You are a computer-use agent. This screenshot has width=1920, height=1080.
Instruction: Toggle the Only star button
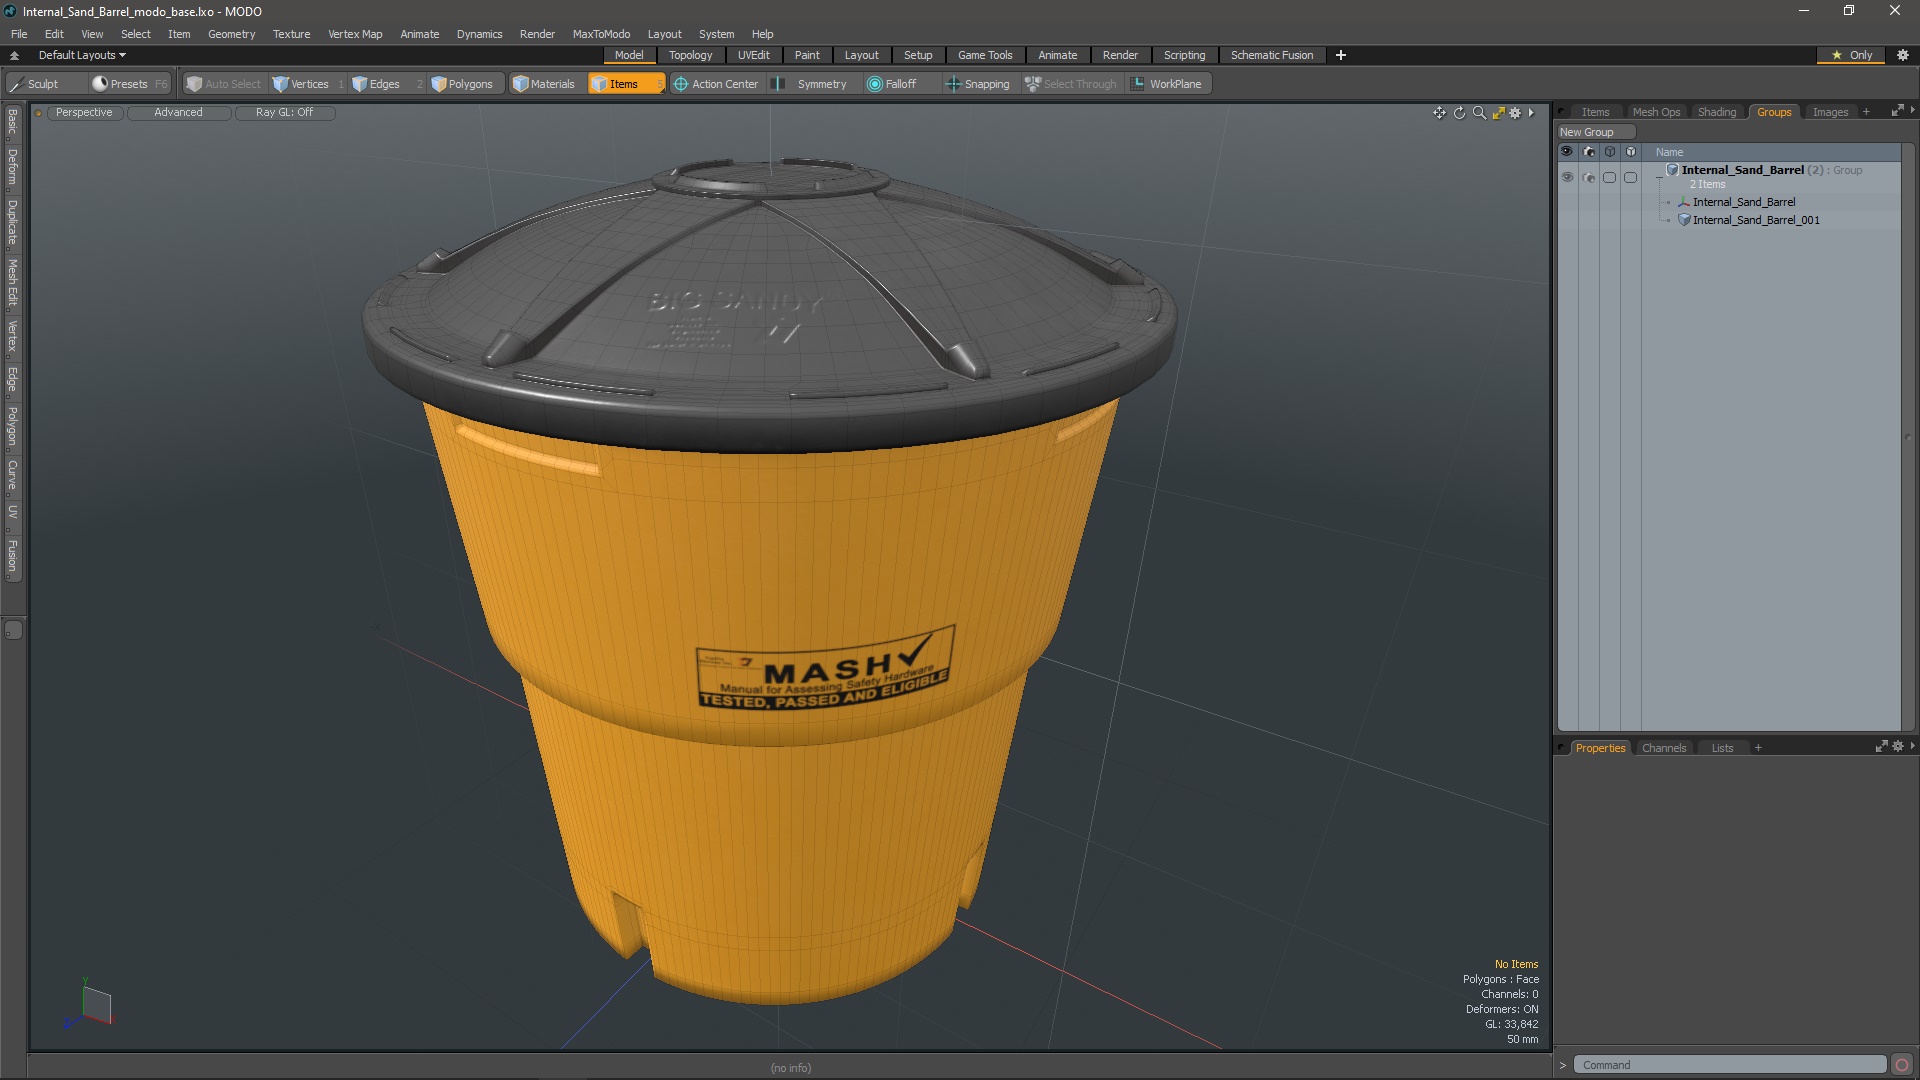[1852, 55]
